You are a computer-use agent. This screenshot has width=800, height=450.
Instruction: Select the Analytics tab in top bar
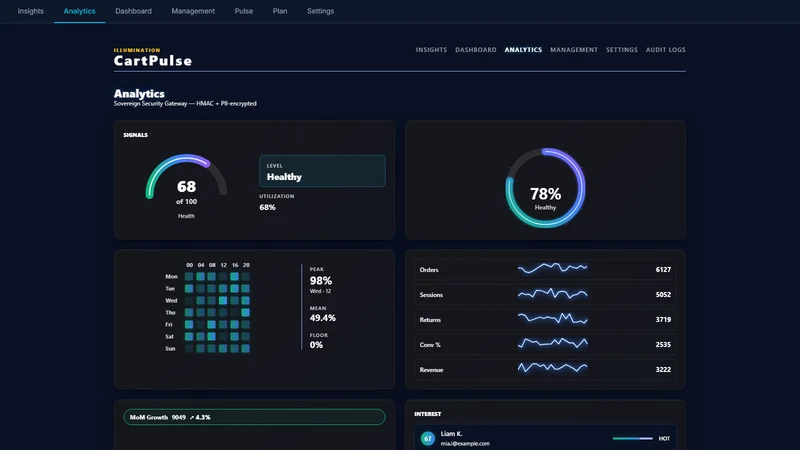pos(80,11)
